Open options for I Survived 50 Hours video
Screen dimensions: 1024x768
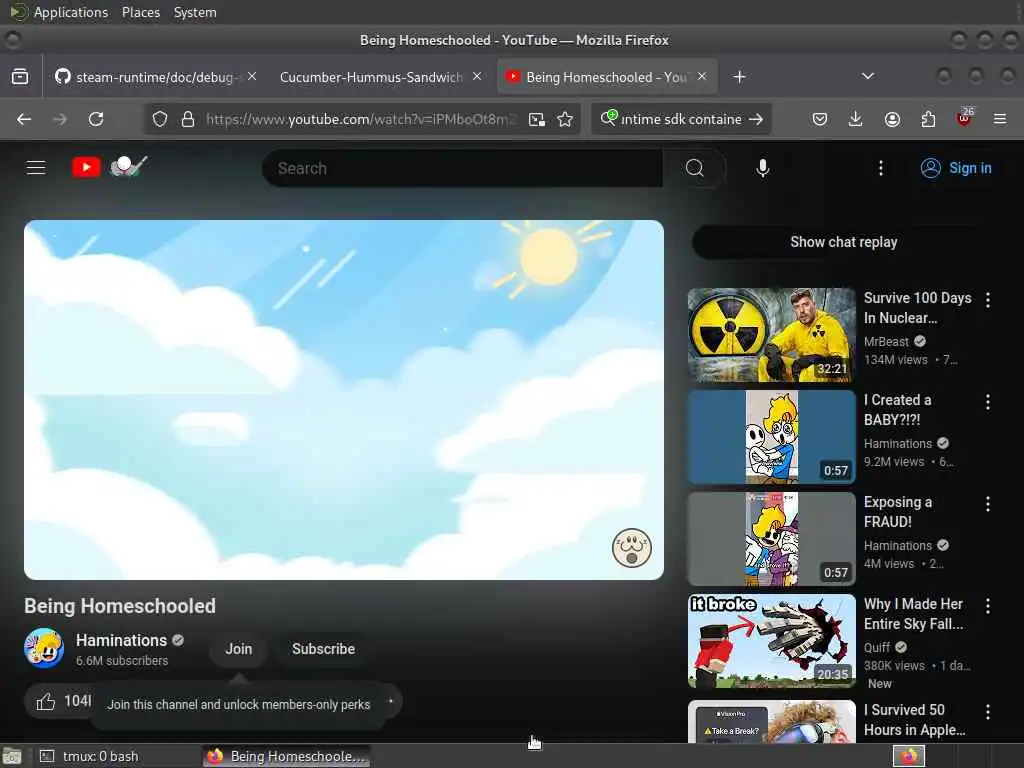pos(987,711)
